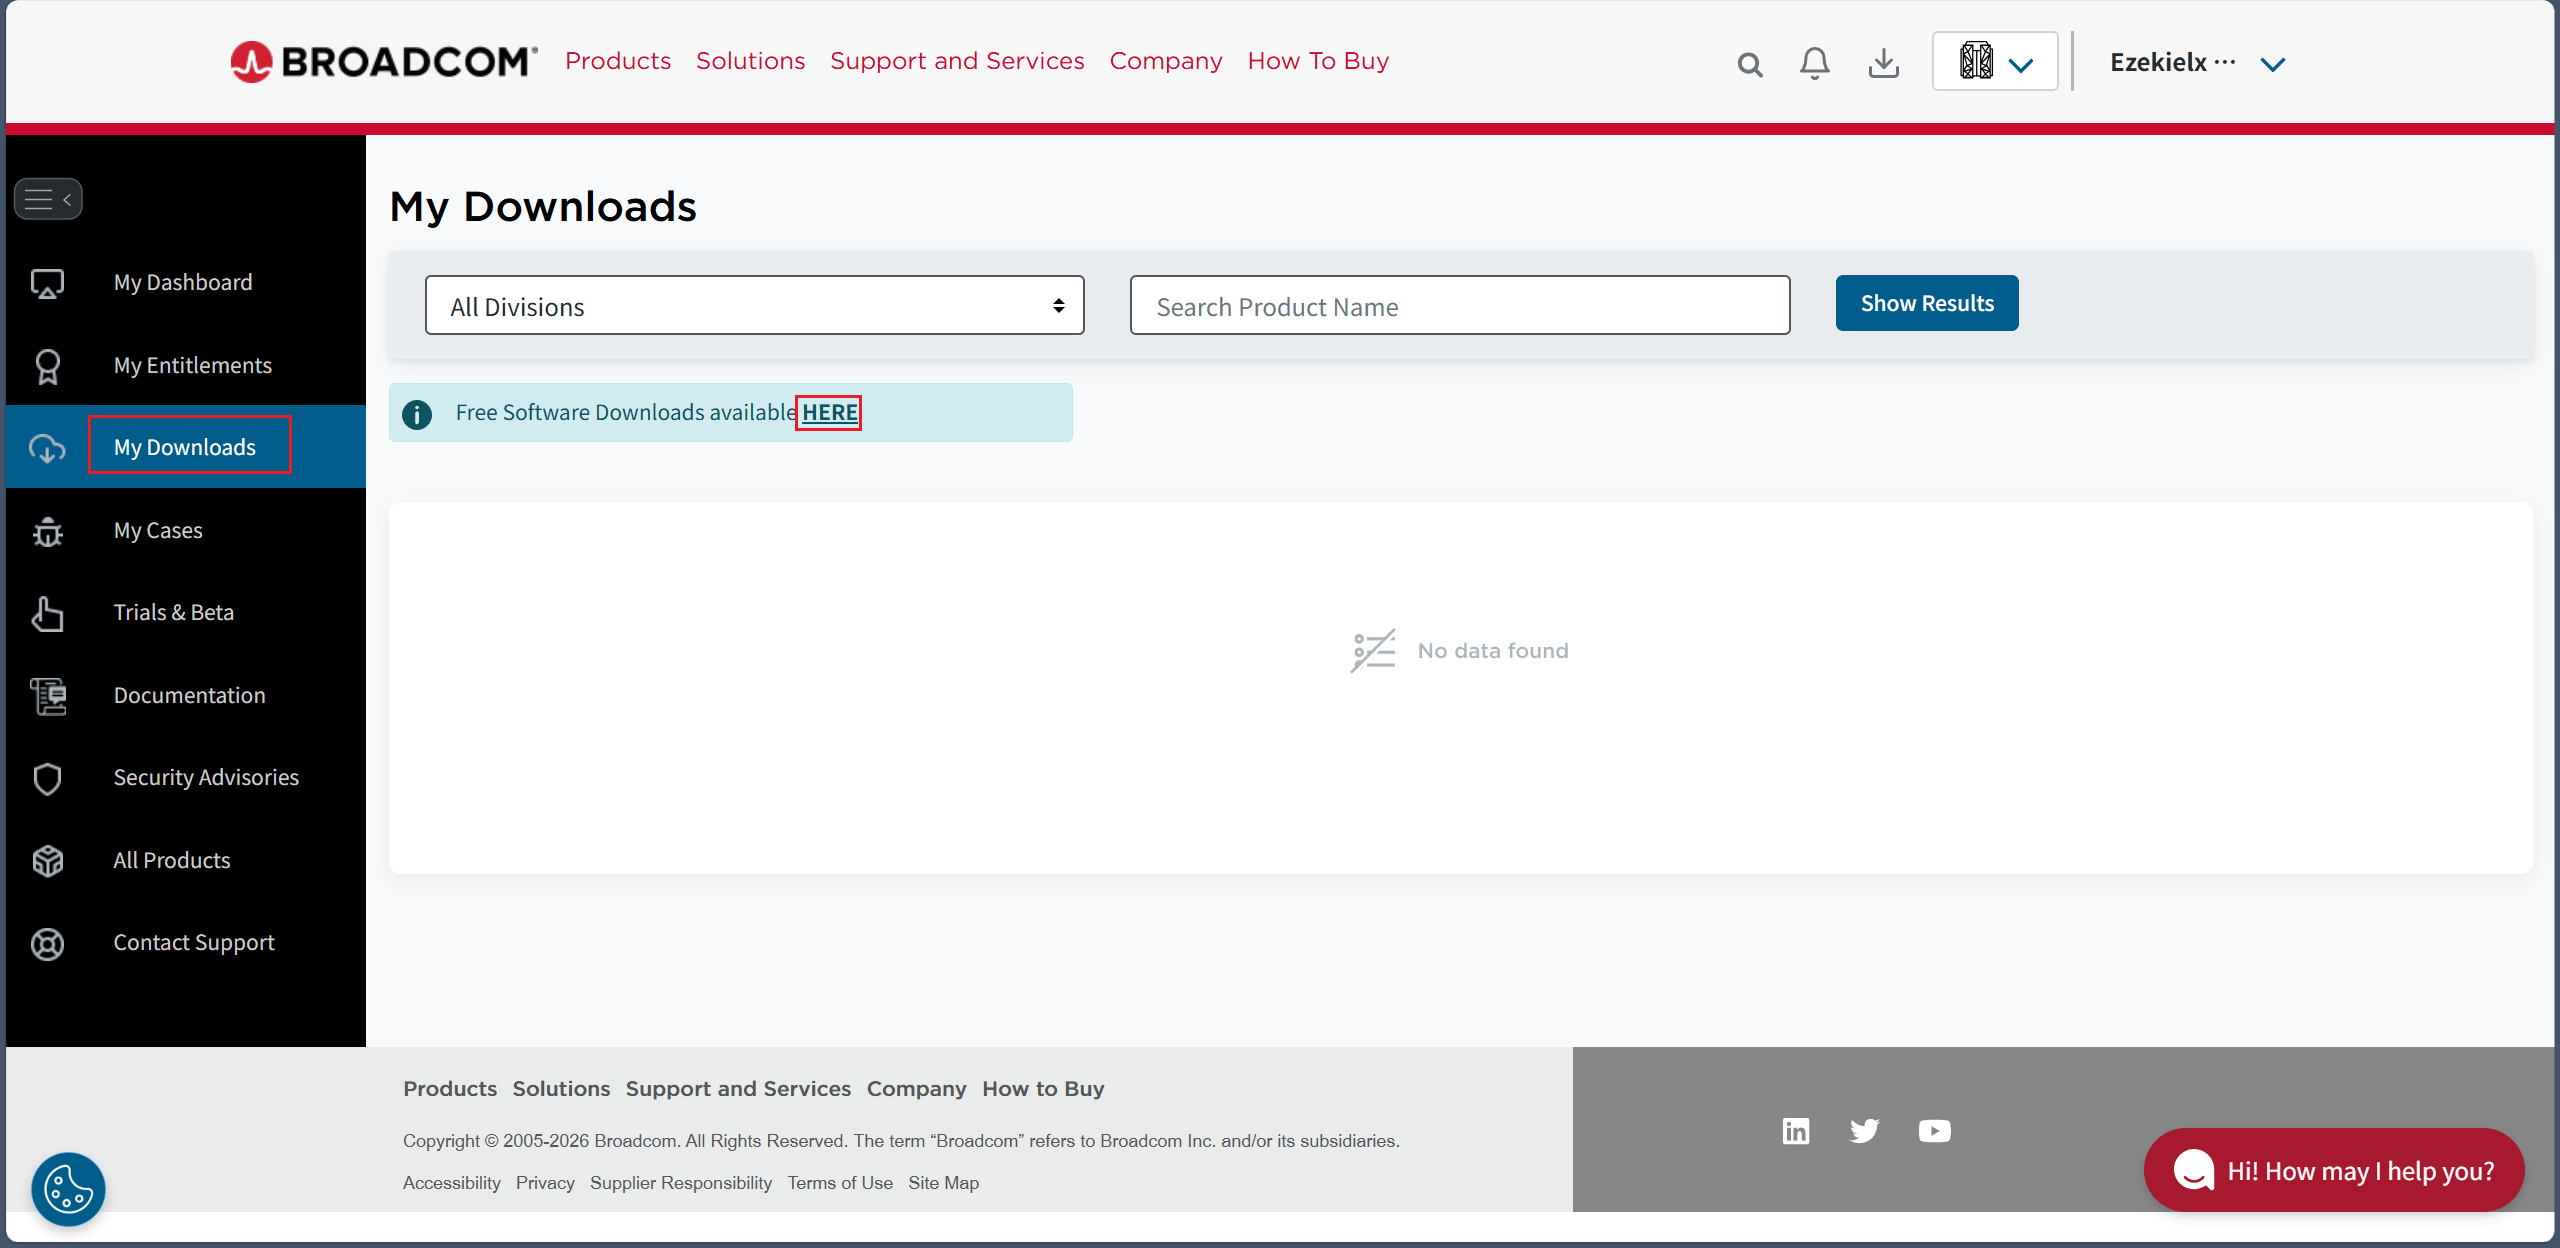Expand the Ezekielx user account menu

tap(2272, 64)
